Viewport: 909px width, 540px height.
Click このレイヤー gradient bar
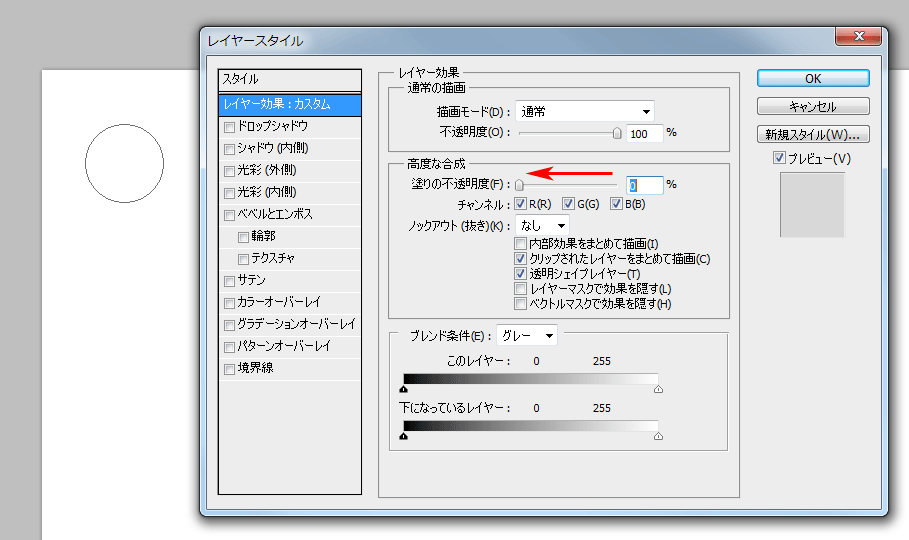click(x=530, y=379)
